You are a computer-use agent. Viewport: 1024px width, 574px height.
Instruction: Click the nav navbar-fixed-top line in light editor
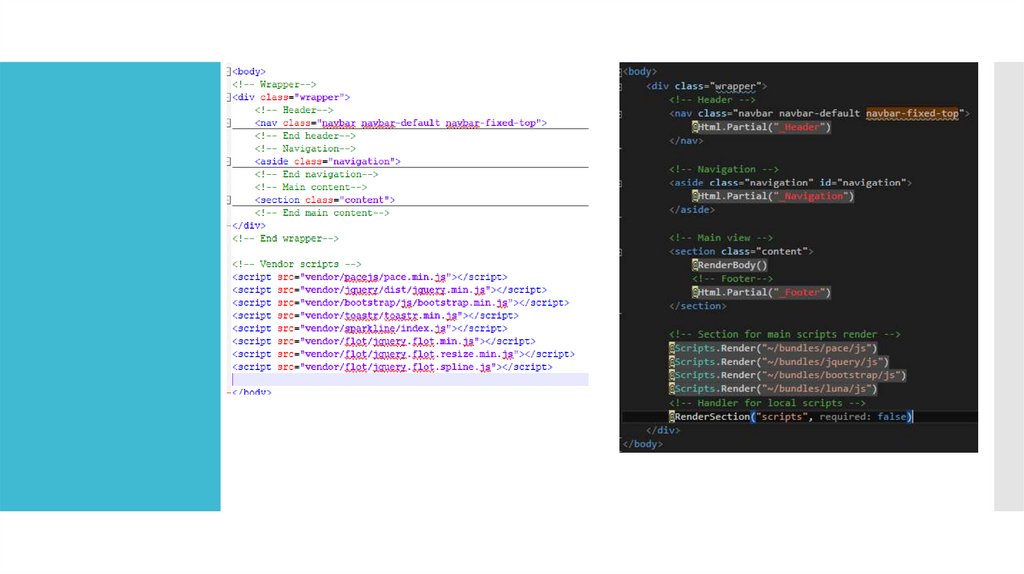pyautogui.click(x=401, y=123)
